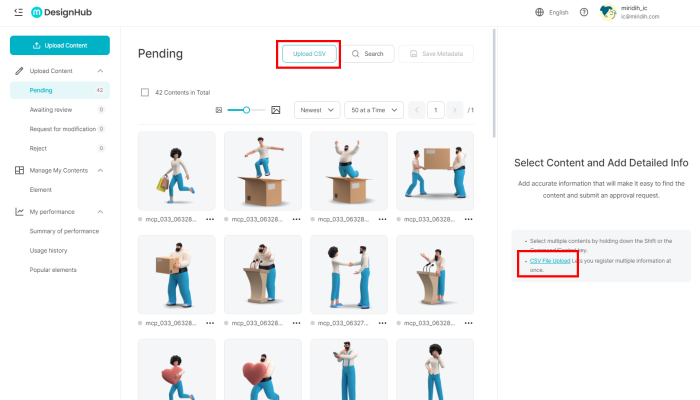700x400 pixels.
Task: Click the small thumbnail size icon
Action: coord(218,109)
